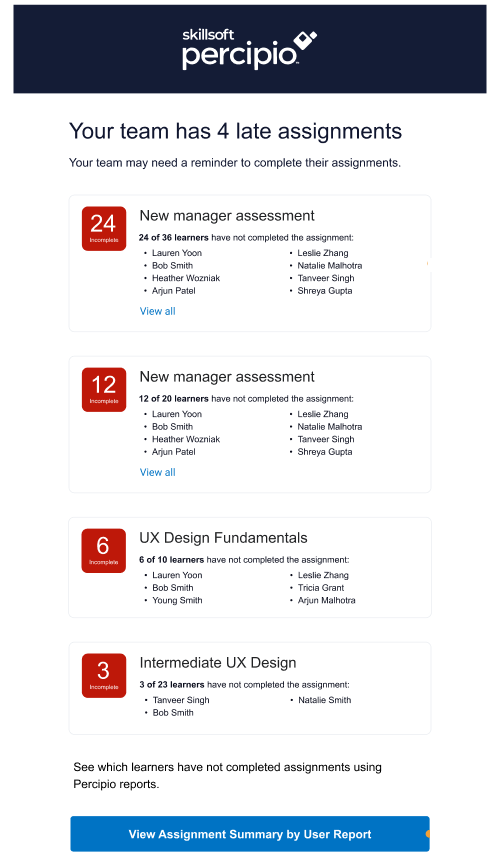Click the red 6 Incomplete badge
This screenshot has height=857, width=496.
click(104, 550)
